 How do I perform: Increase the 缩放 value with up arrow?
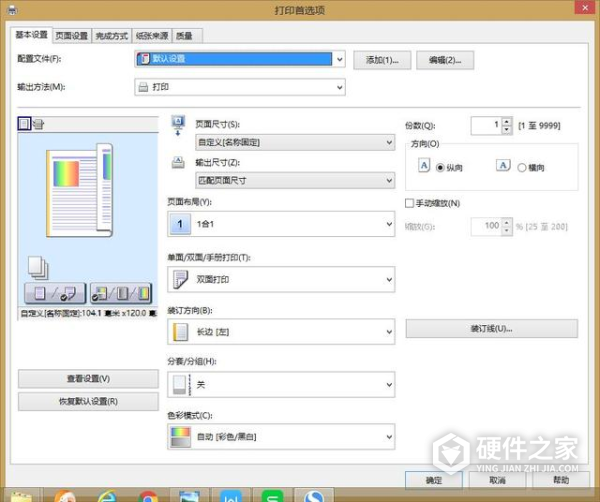point(507,223)
